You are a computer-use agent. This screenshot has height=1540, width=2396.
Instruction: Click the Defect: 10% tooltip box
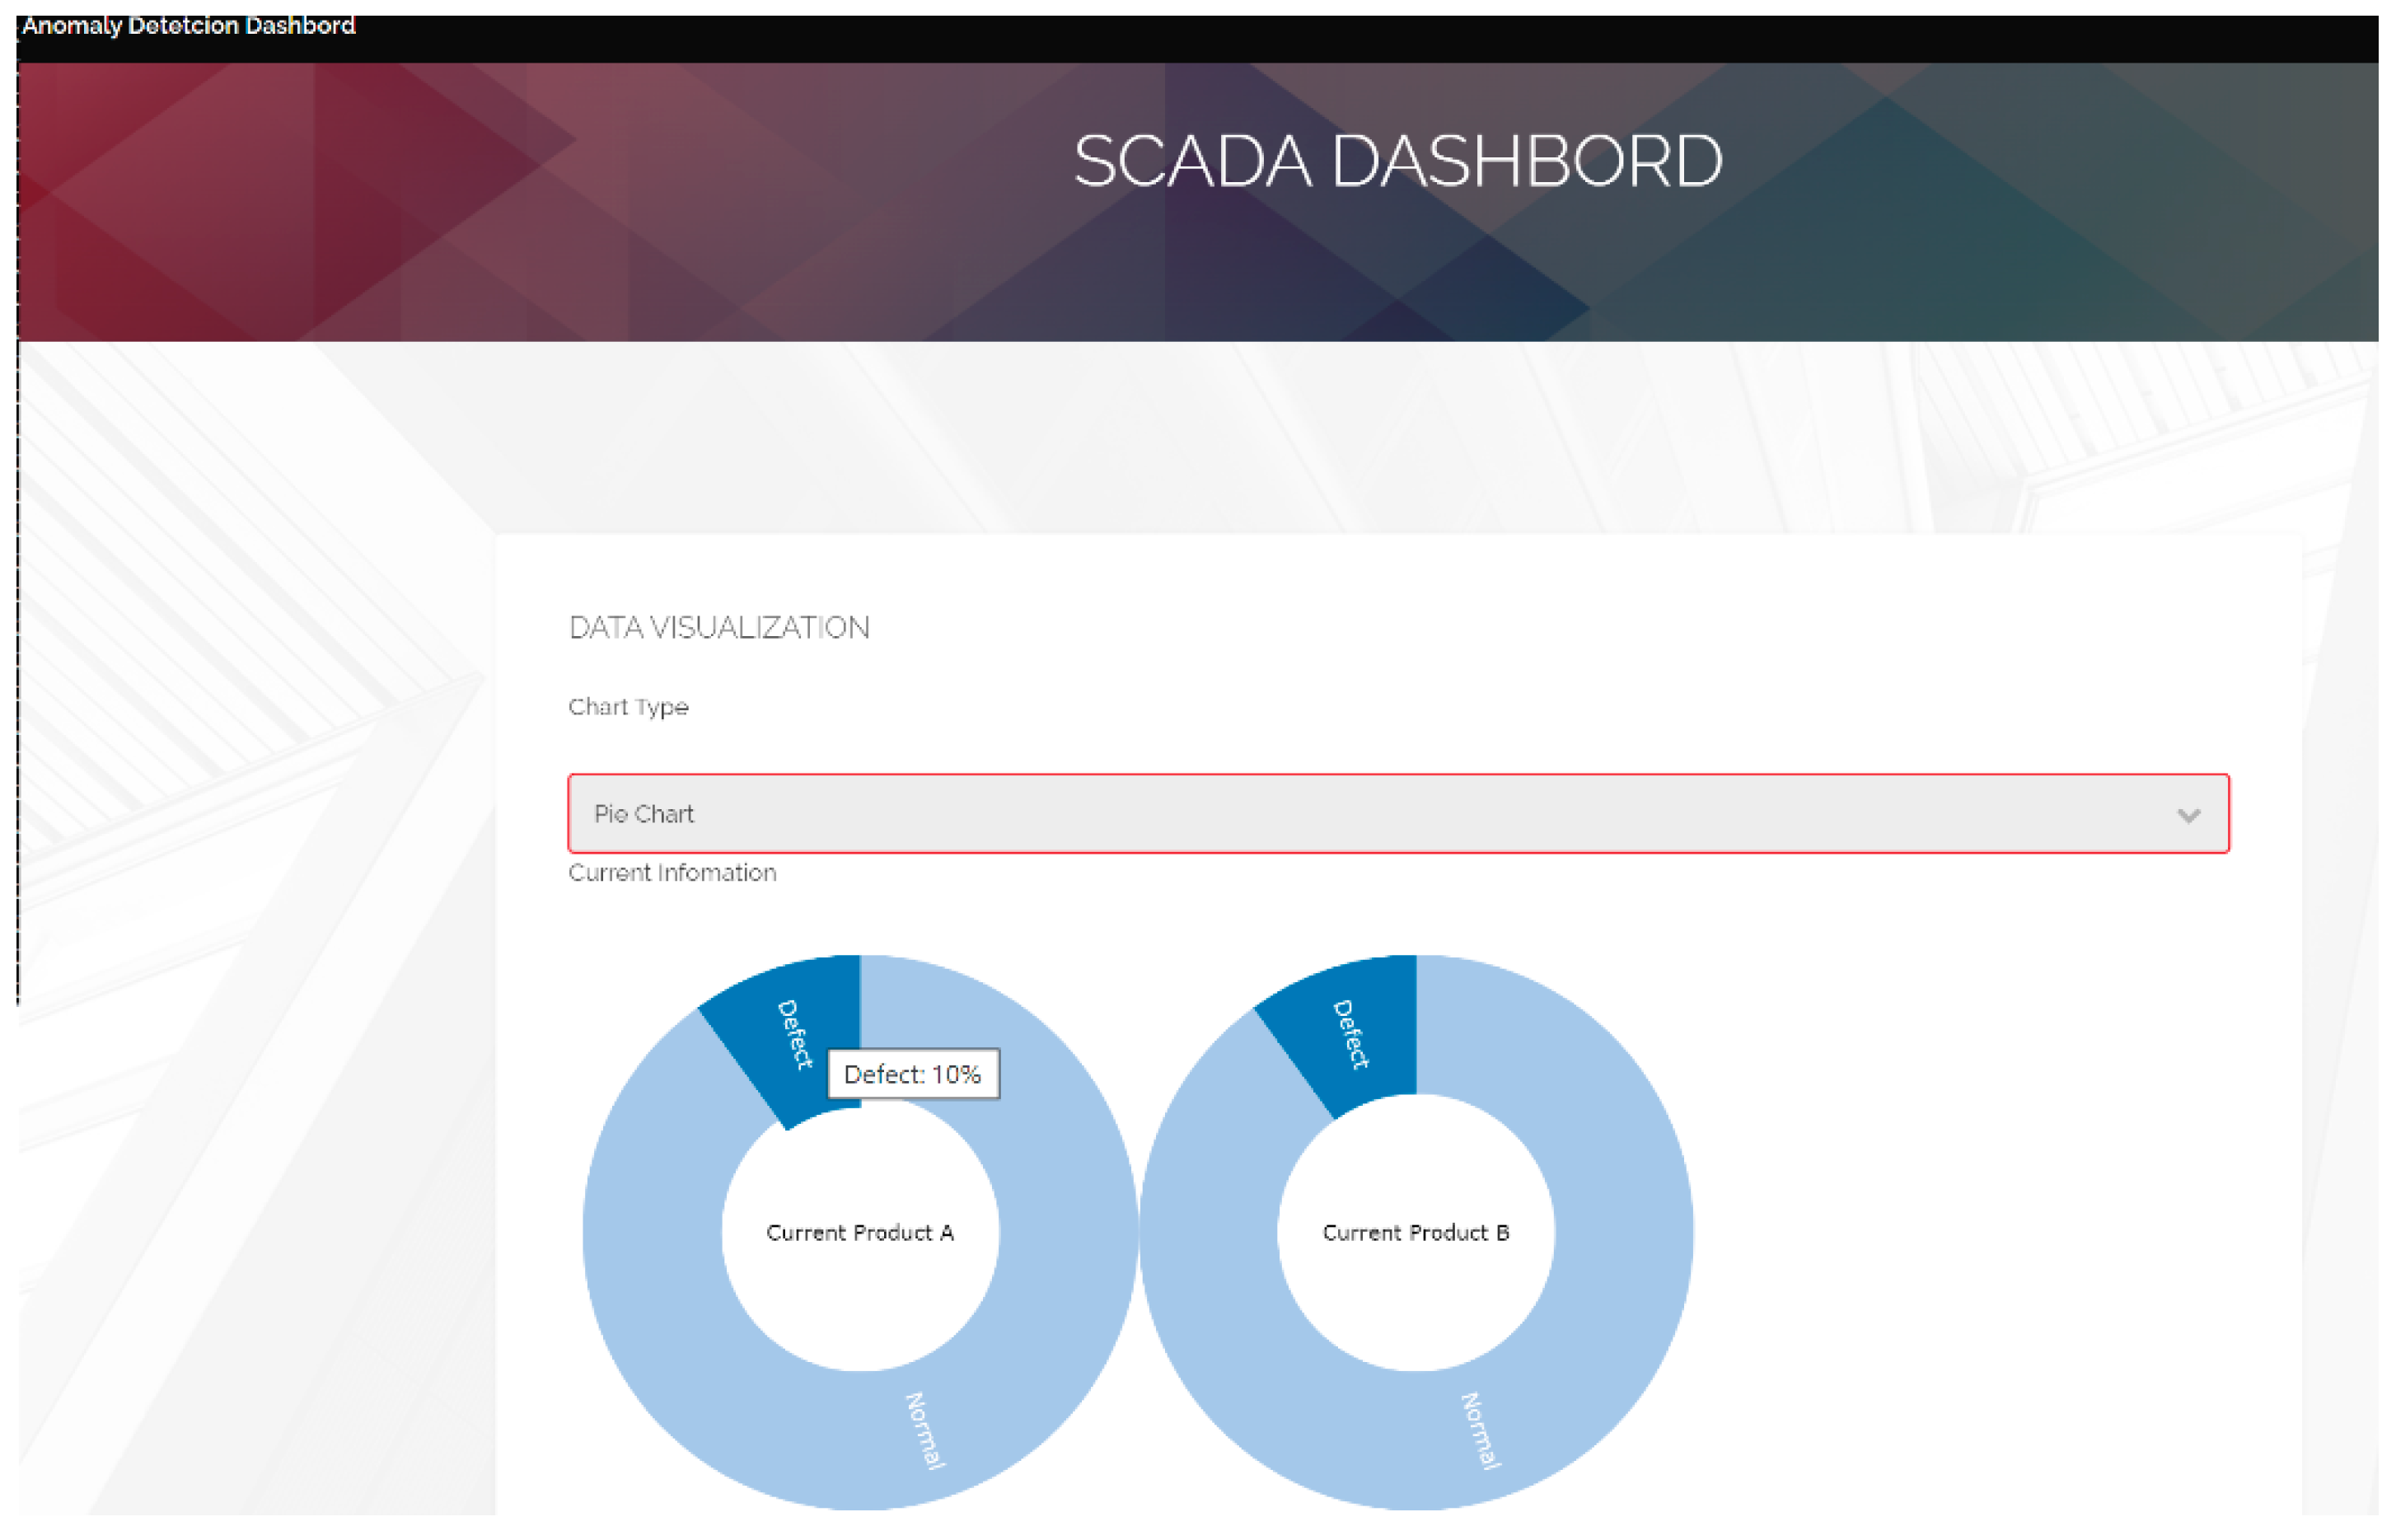912,1074
